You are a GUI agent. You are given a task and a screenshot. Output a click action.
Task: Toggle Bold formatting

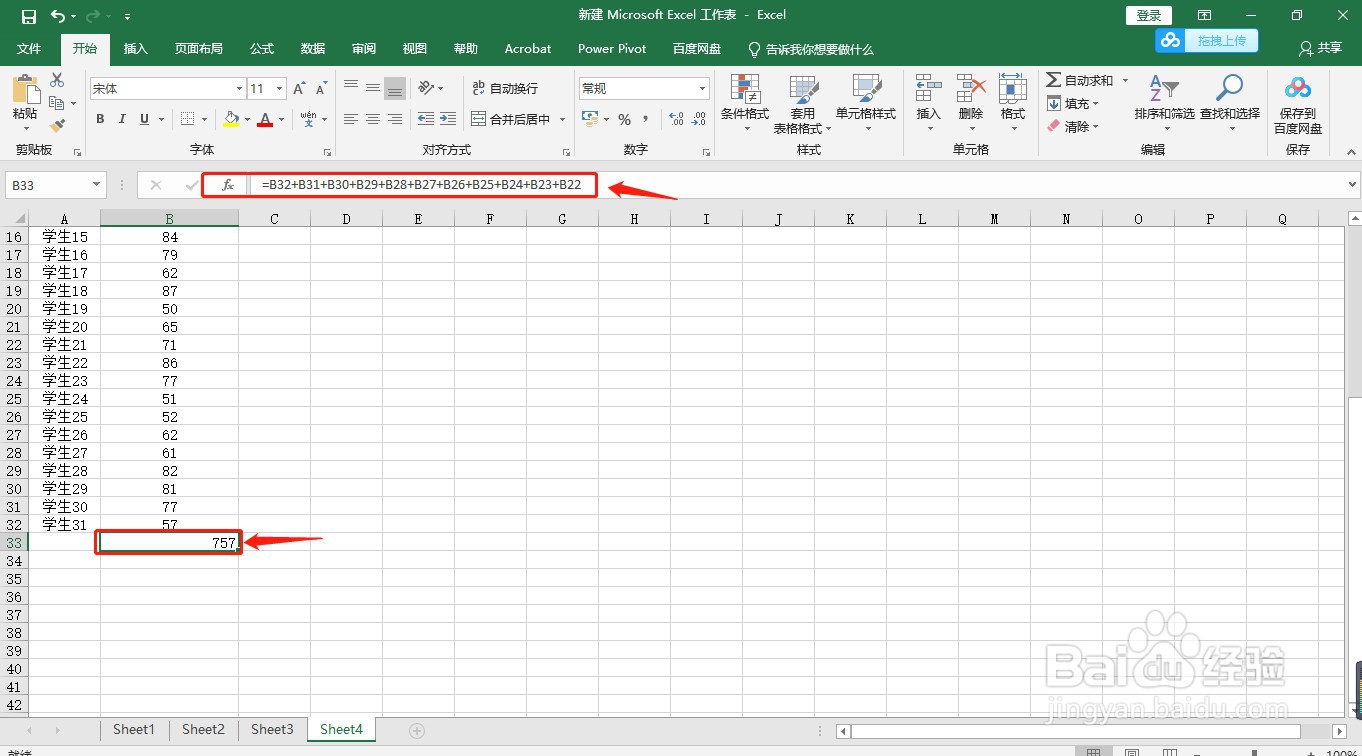click(100, 119)
